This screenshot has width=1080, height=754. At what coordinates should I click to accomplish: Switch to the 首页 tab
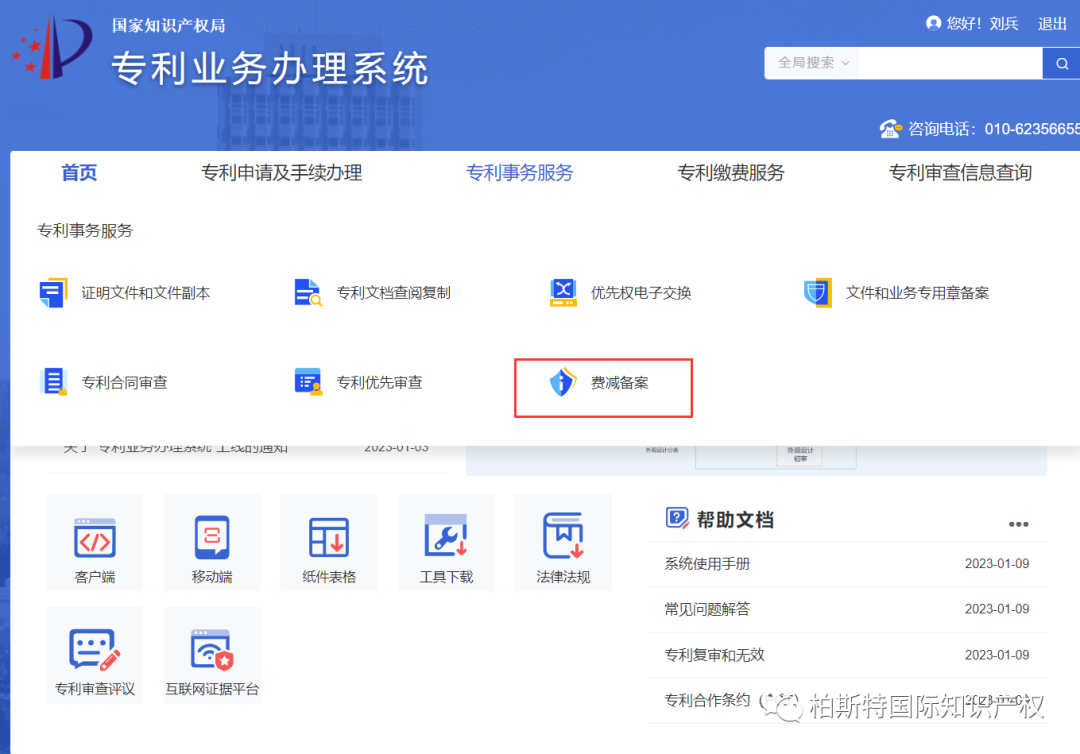click(78, 172)
